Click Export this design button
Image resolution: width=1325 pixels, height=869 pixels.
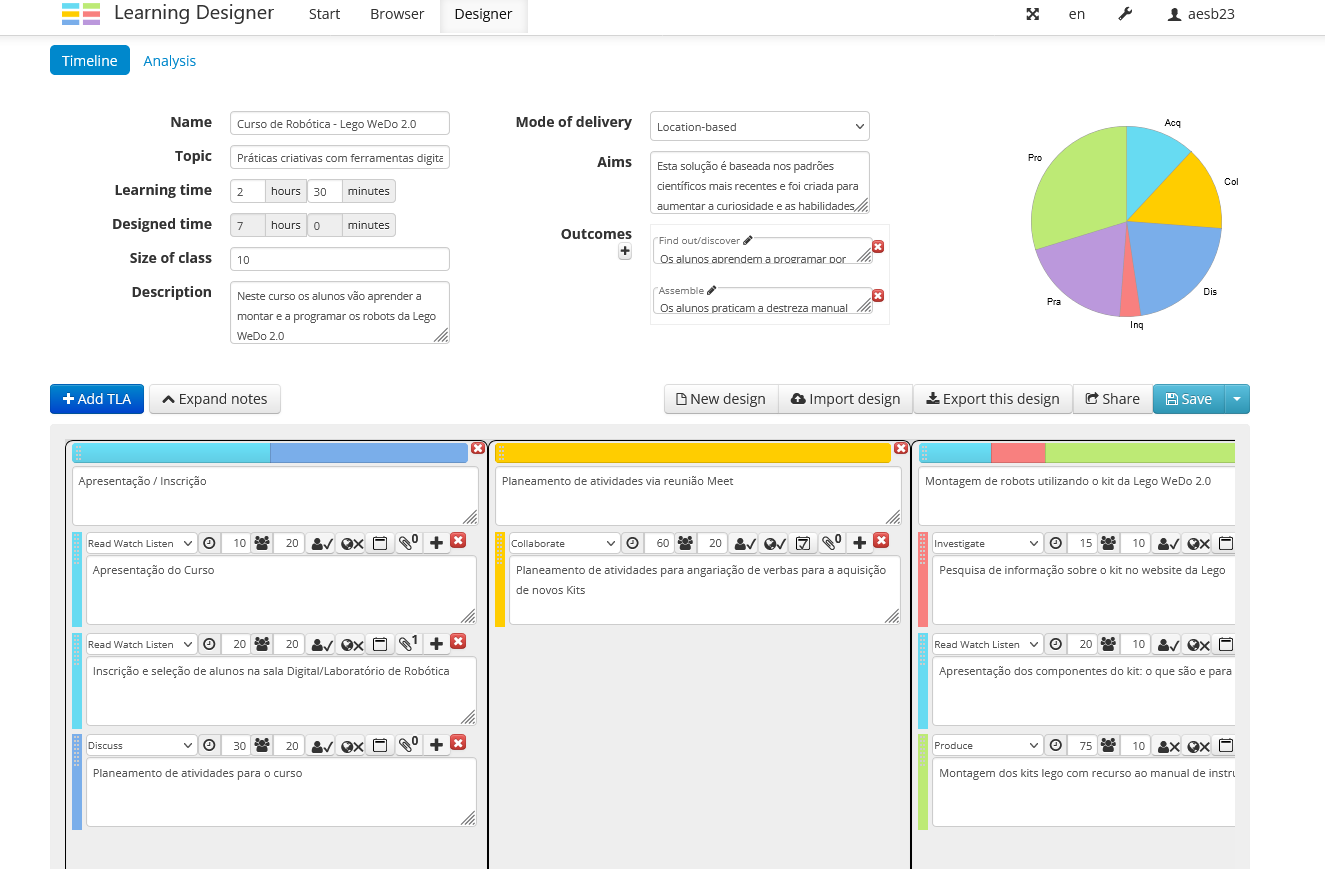click(992, 399)
